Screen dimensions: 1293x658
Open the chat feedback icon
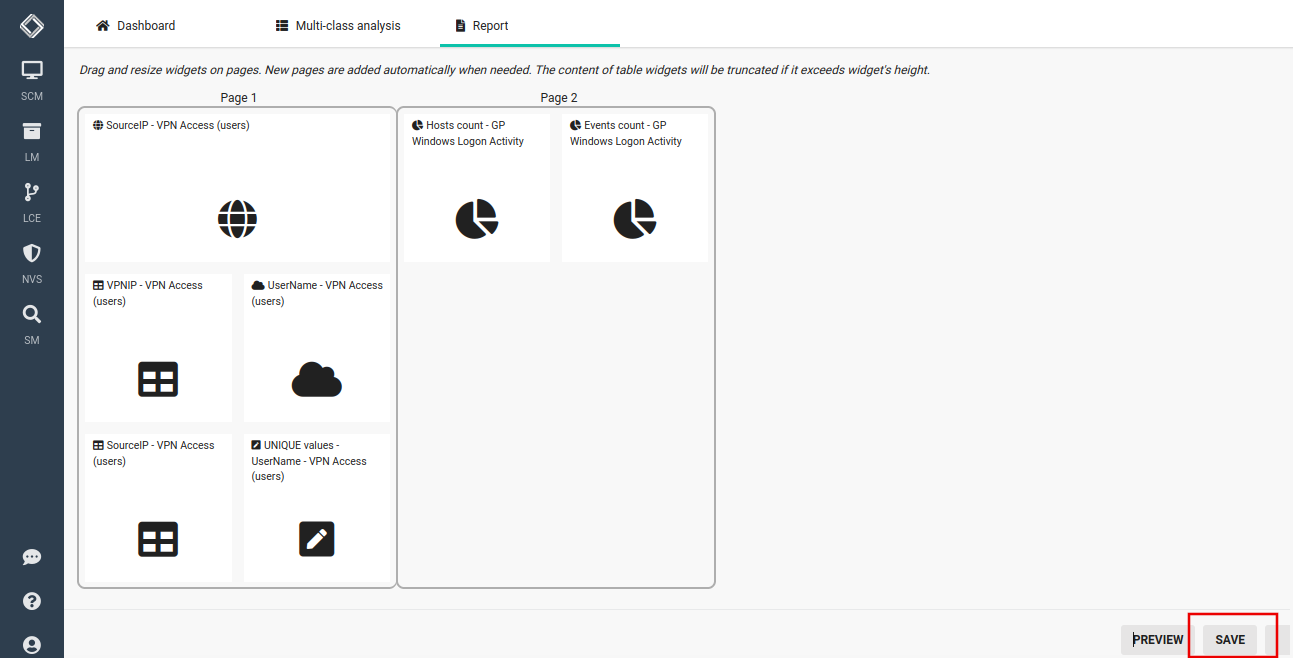pos(32,557)
